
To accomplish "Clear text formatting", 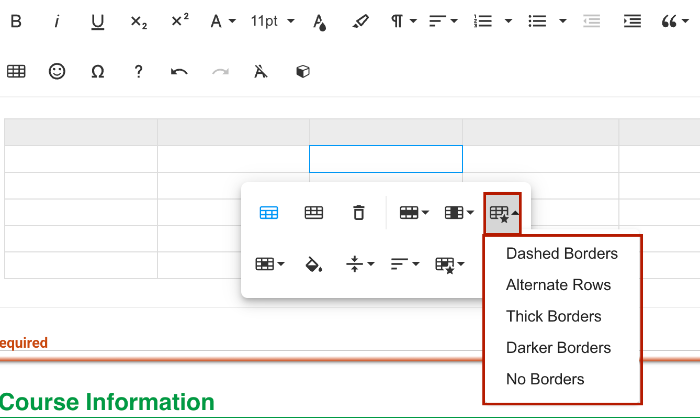I will (261, 71).
